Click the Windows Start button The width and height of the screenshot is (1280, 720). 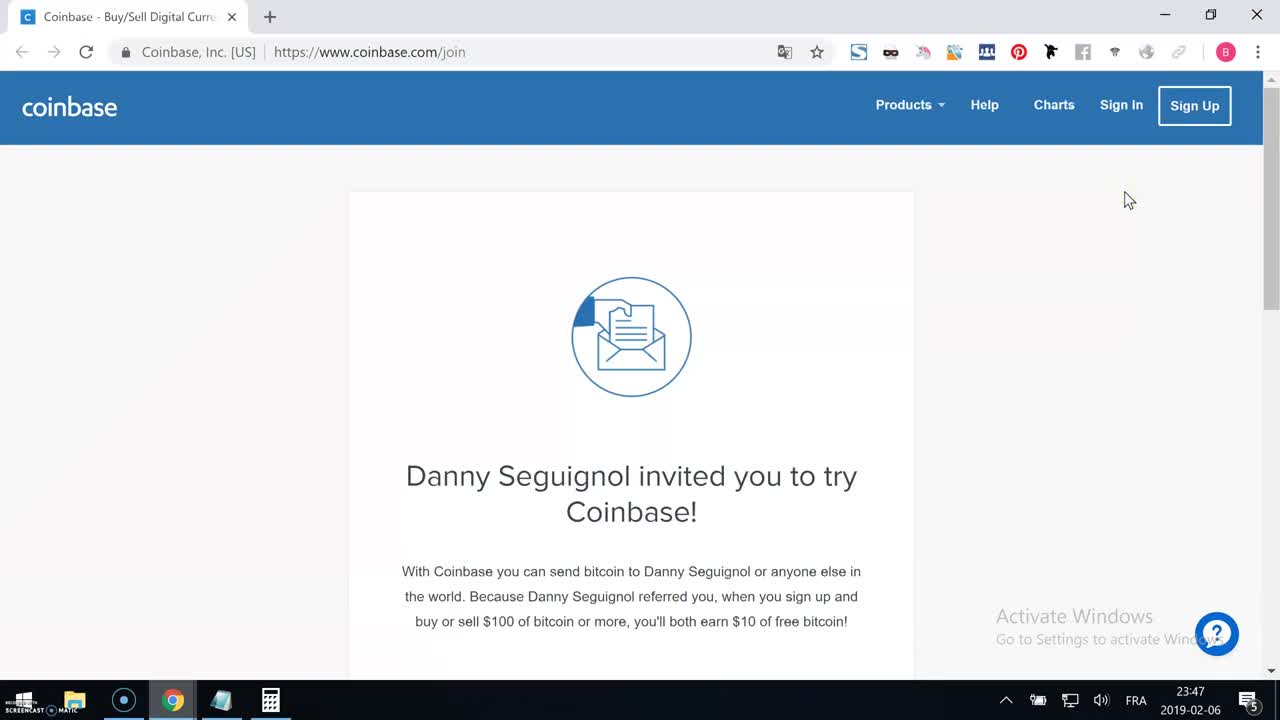[23, 700]
